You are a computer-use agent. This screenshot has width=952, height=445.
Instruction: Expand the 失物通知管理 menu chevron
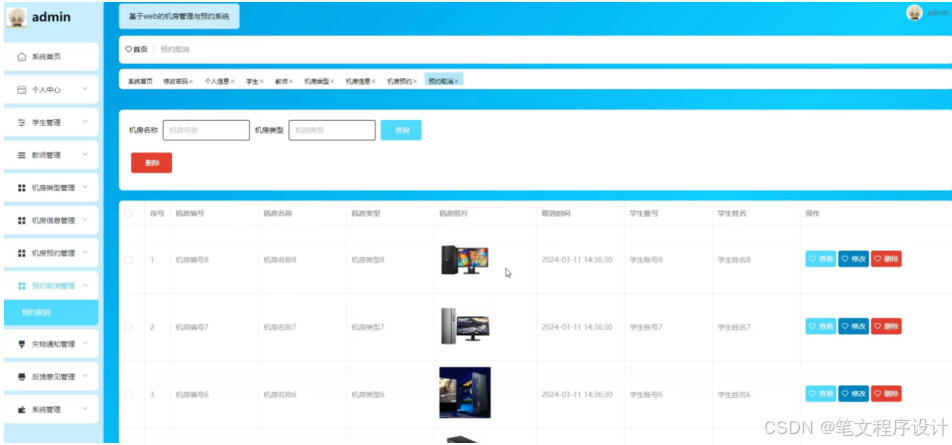click(85, 344)
